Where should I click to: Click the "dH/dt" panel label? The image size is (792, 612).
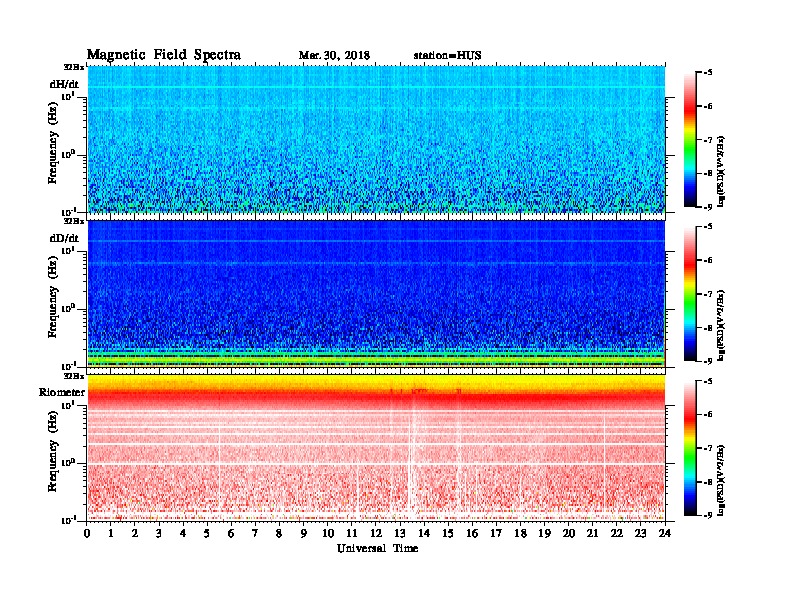pyautogui.click(x=64, y=84)
